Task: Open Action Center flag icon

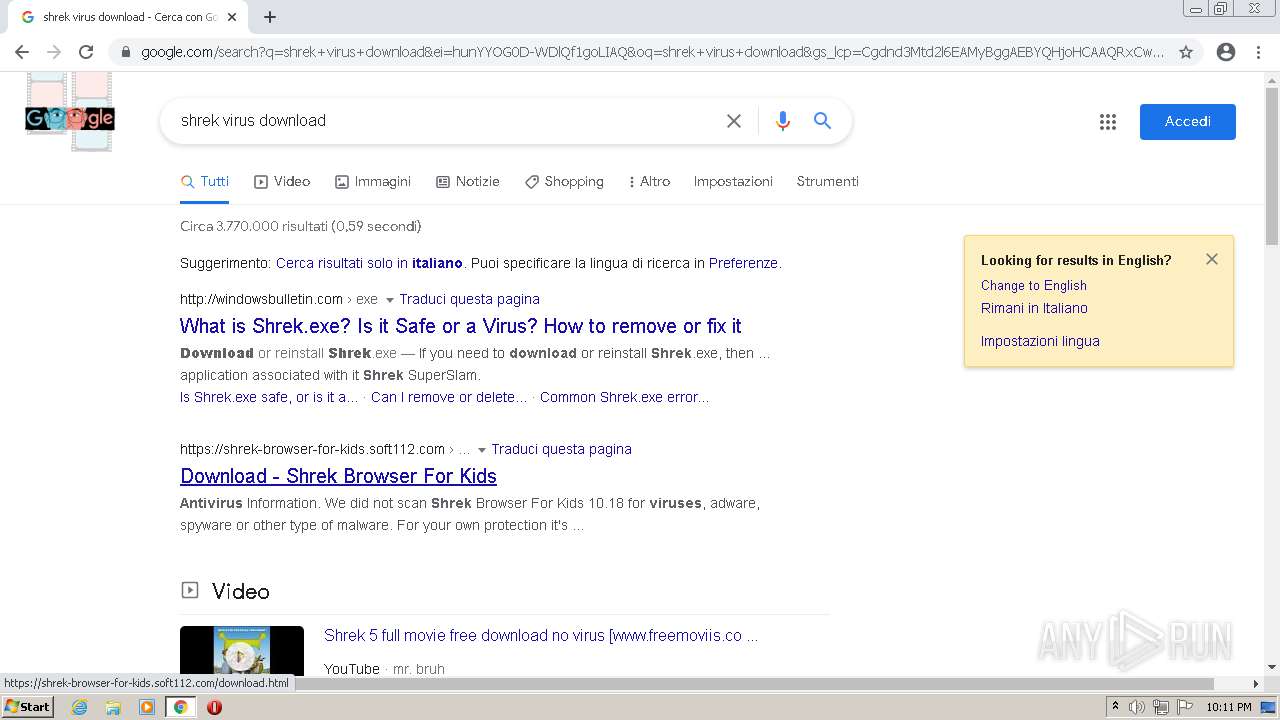Action: tap(1185, 707)
